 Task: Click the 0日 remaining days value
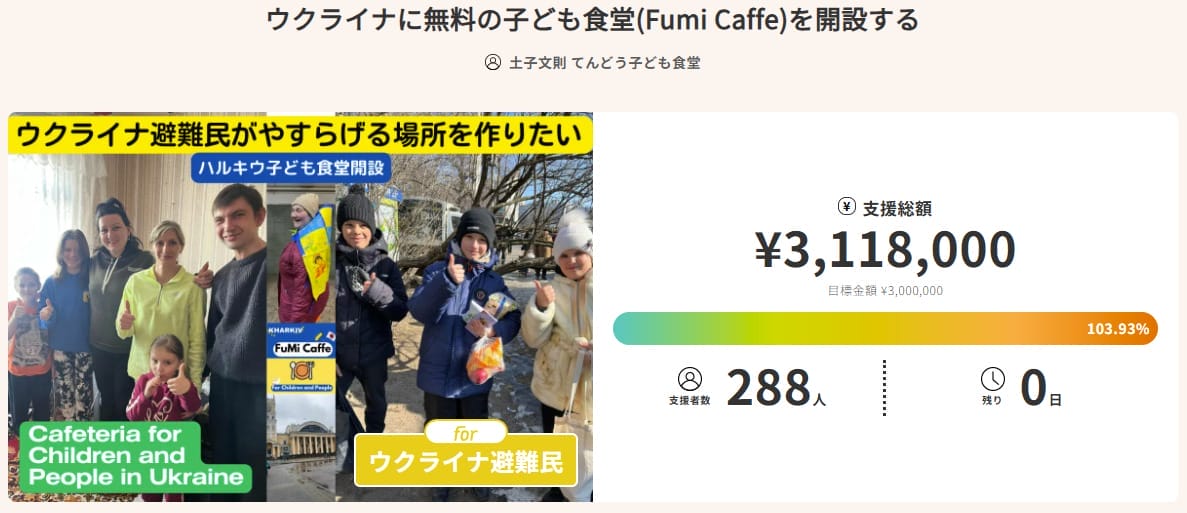coord(1040,389)
